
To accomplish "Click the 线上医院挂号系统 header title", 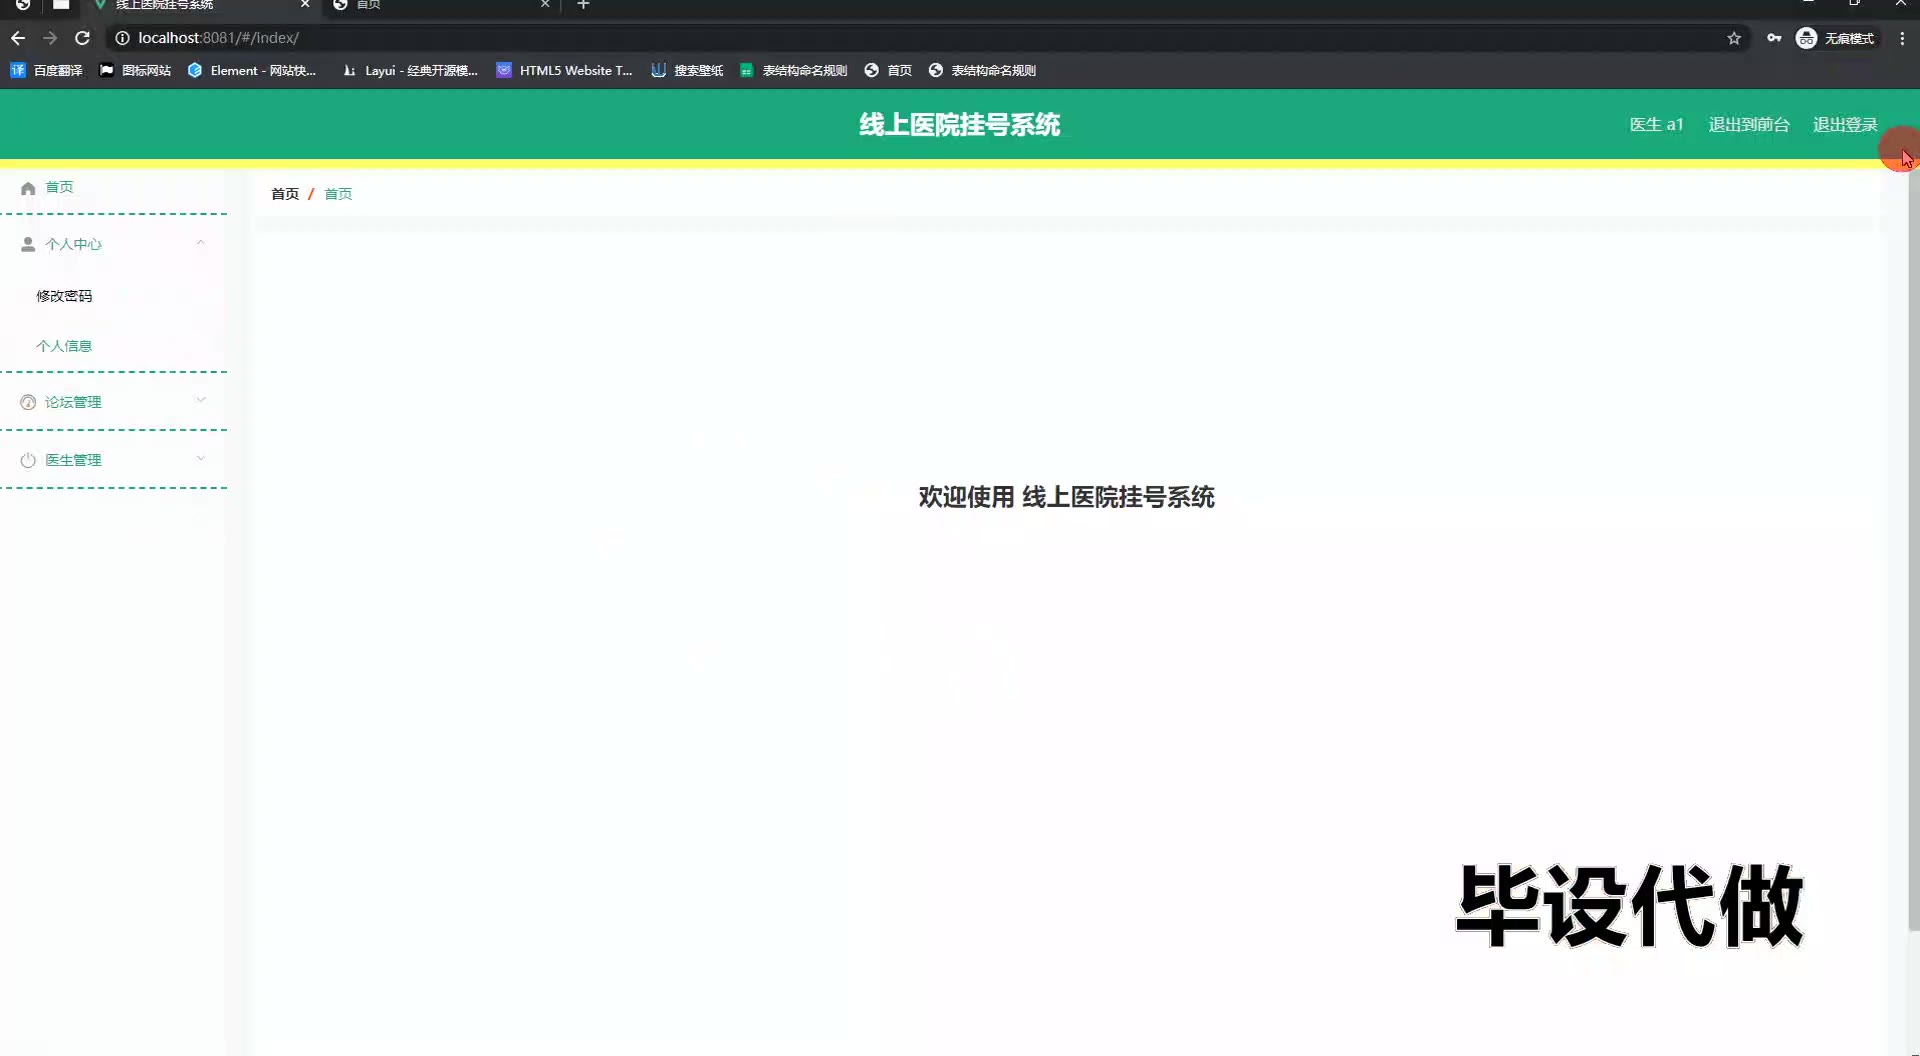I will [x=960, y=124].
